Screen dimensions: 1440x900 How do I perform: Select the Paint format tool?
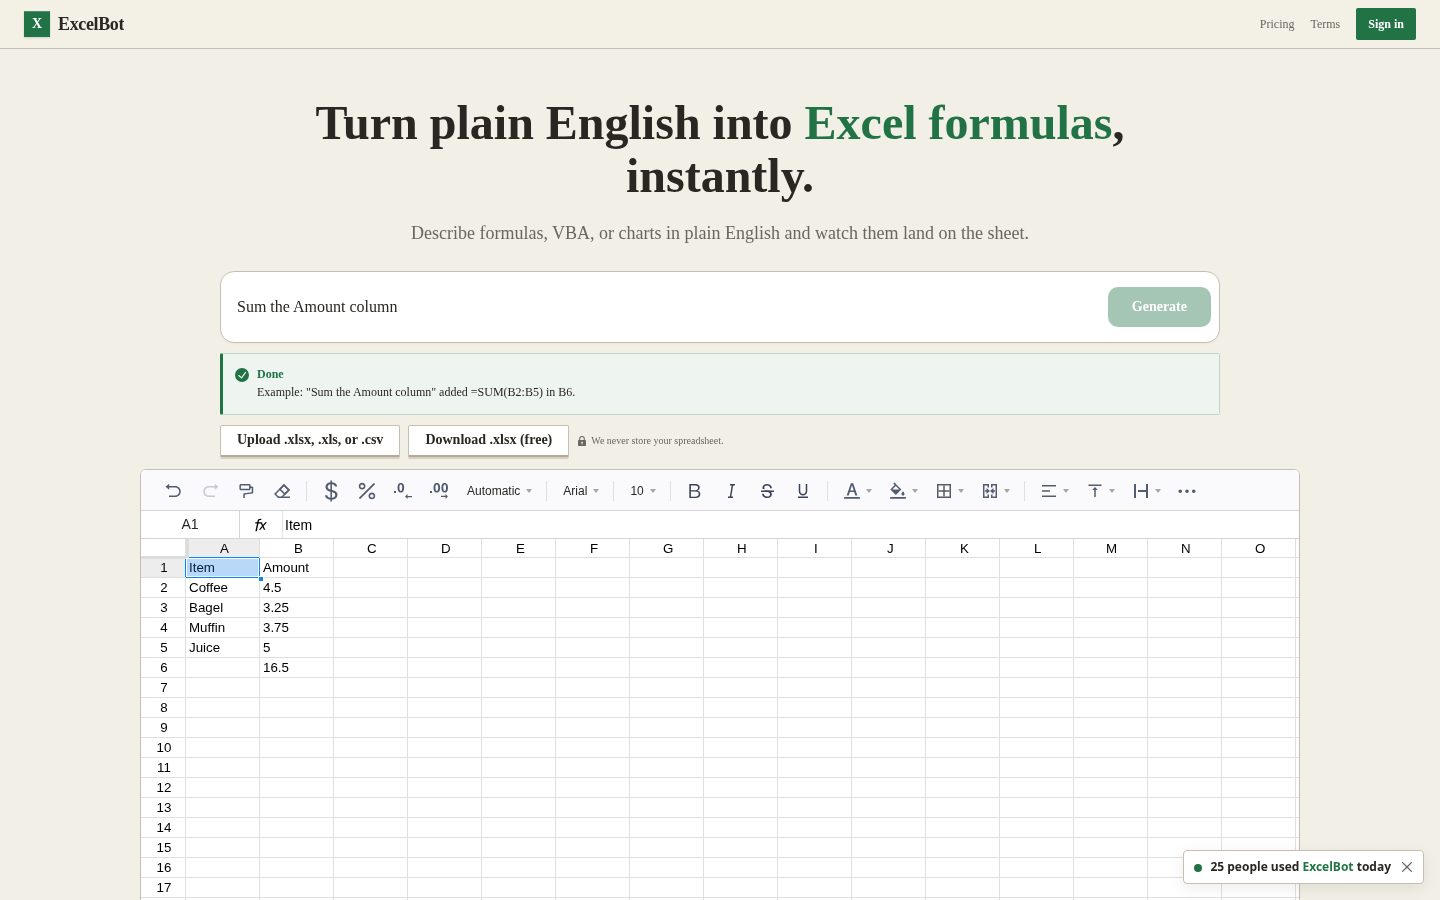click(246, 491)
